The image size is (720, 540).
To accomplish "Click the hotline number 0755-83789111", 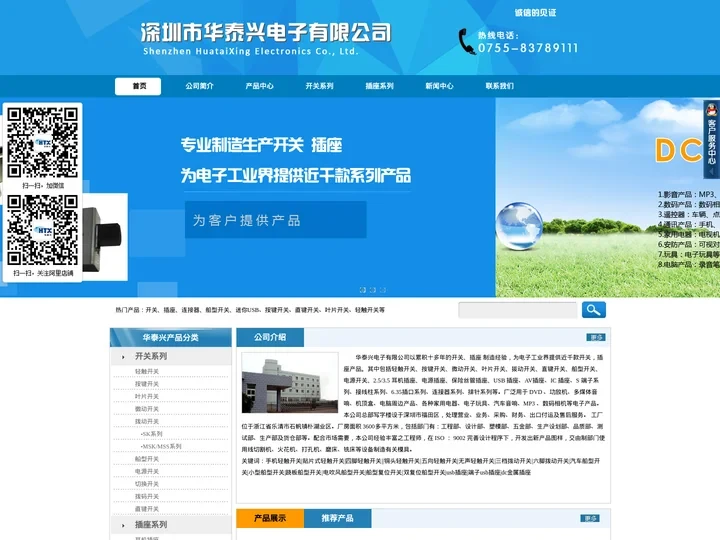I will click(528, 48).
